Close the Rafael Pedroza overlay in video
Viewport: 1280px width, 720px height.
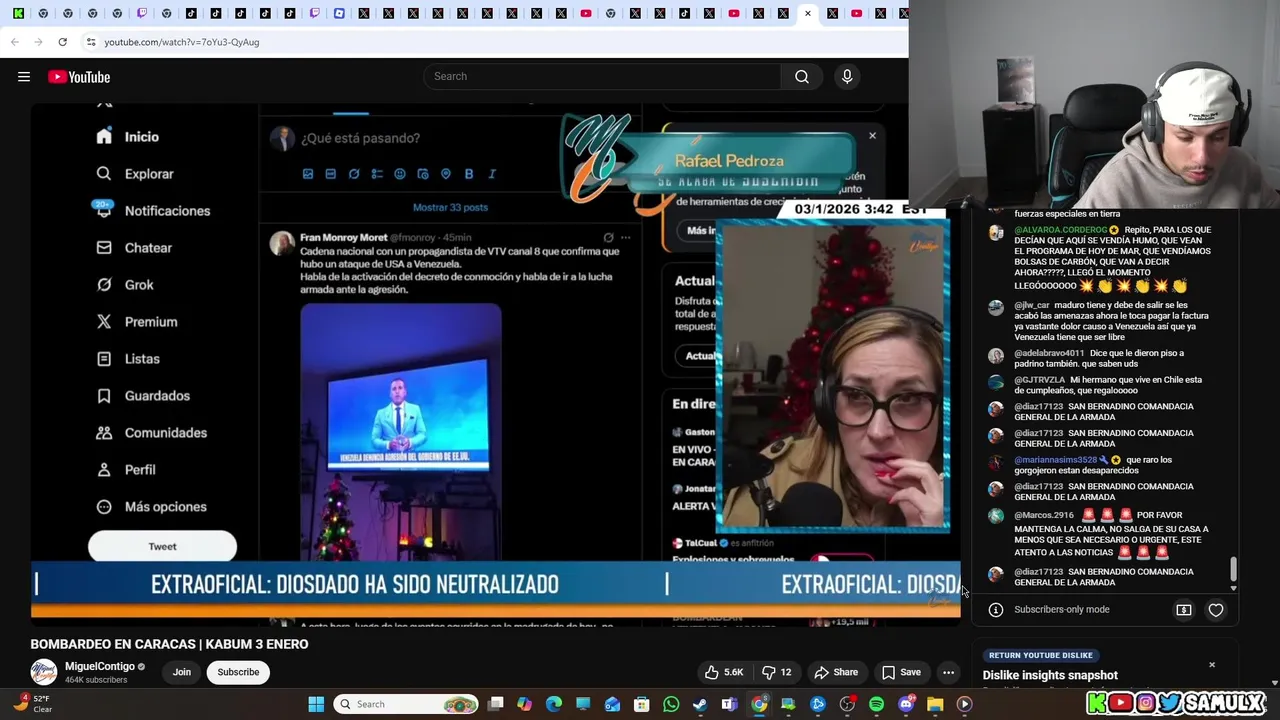(872, 136)
